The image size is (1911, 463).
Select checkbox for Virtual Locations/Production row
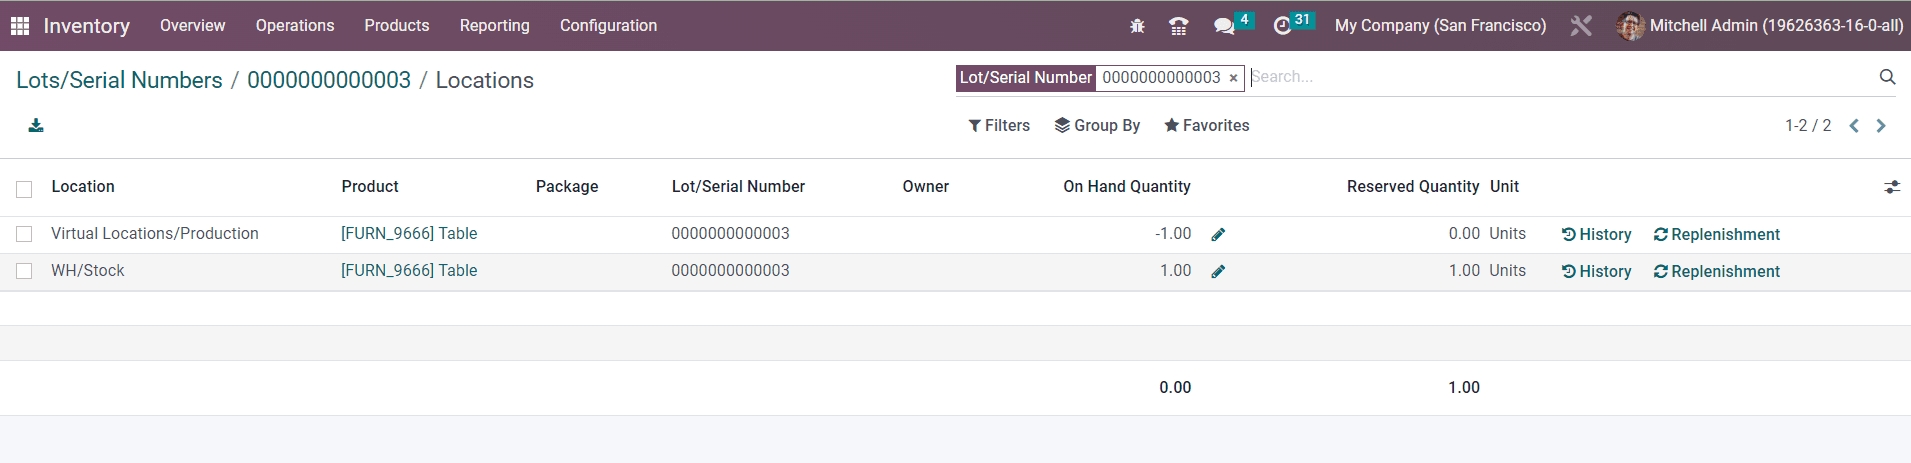click(24, 234)
